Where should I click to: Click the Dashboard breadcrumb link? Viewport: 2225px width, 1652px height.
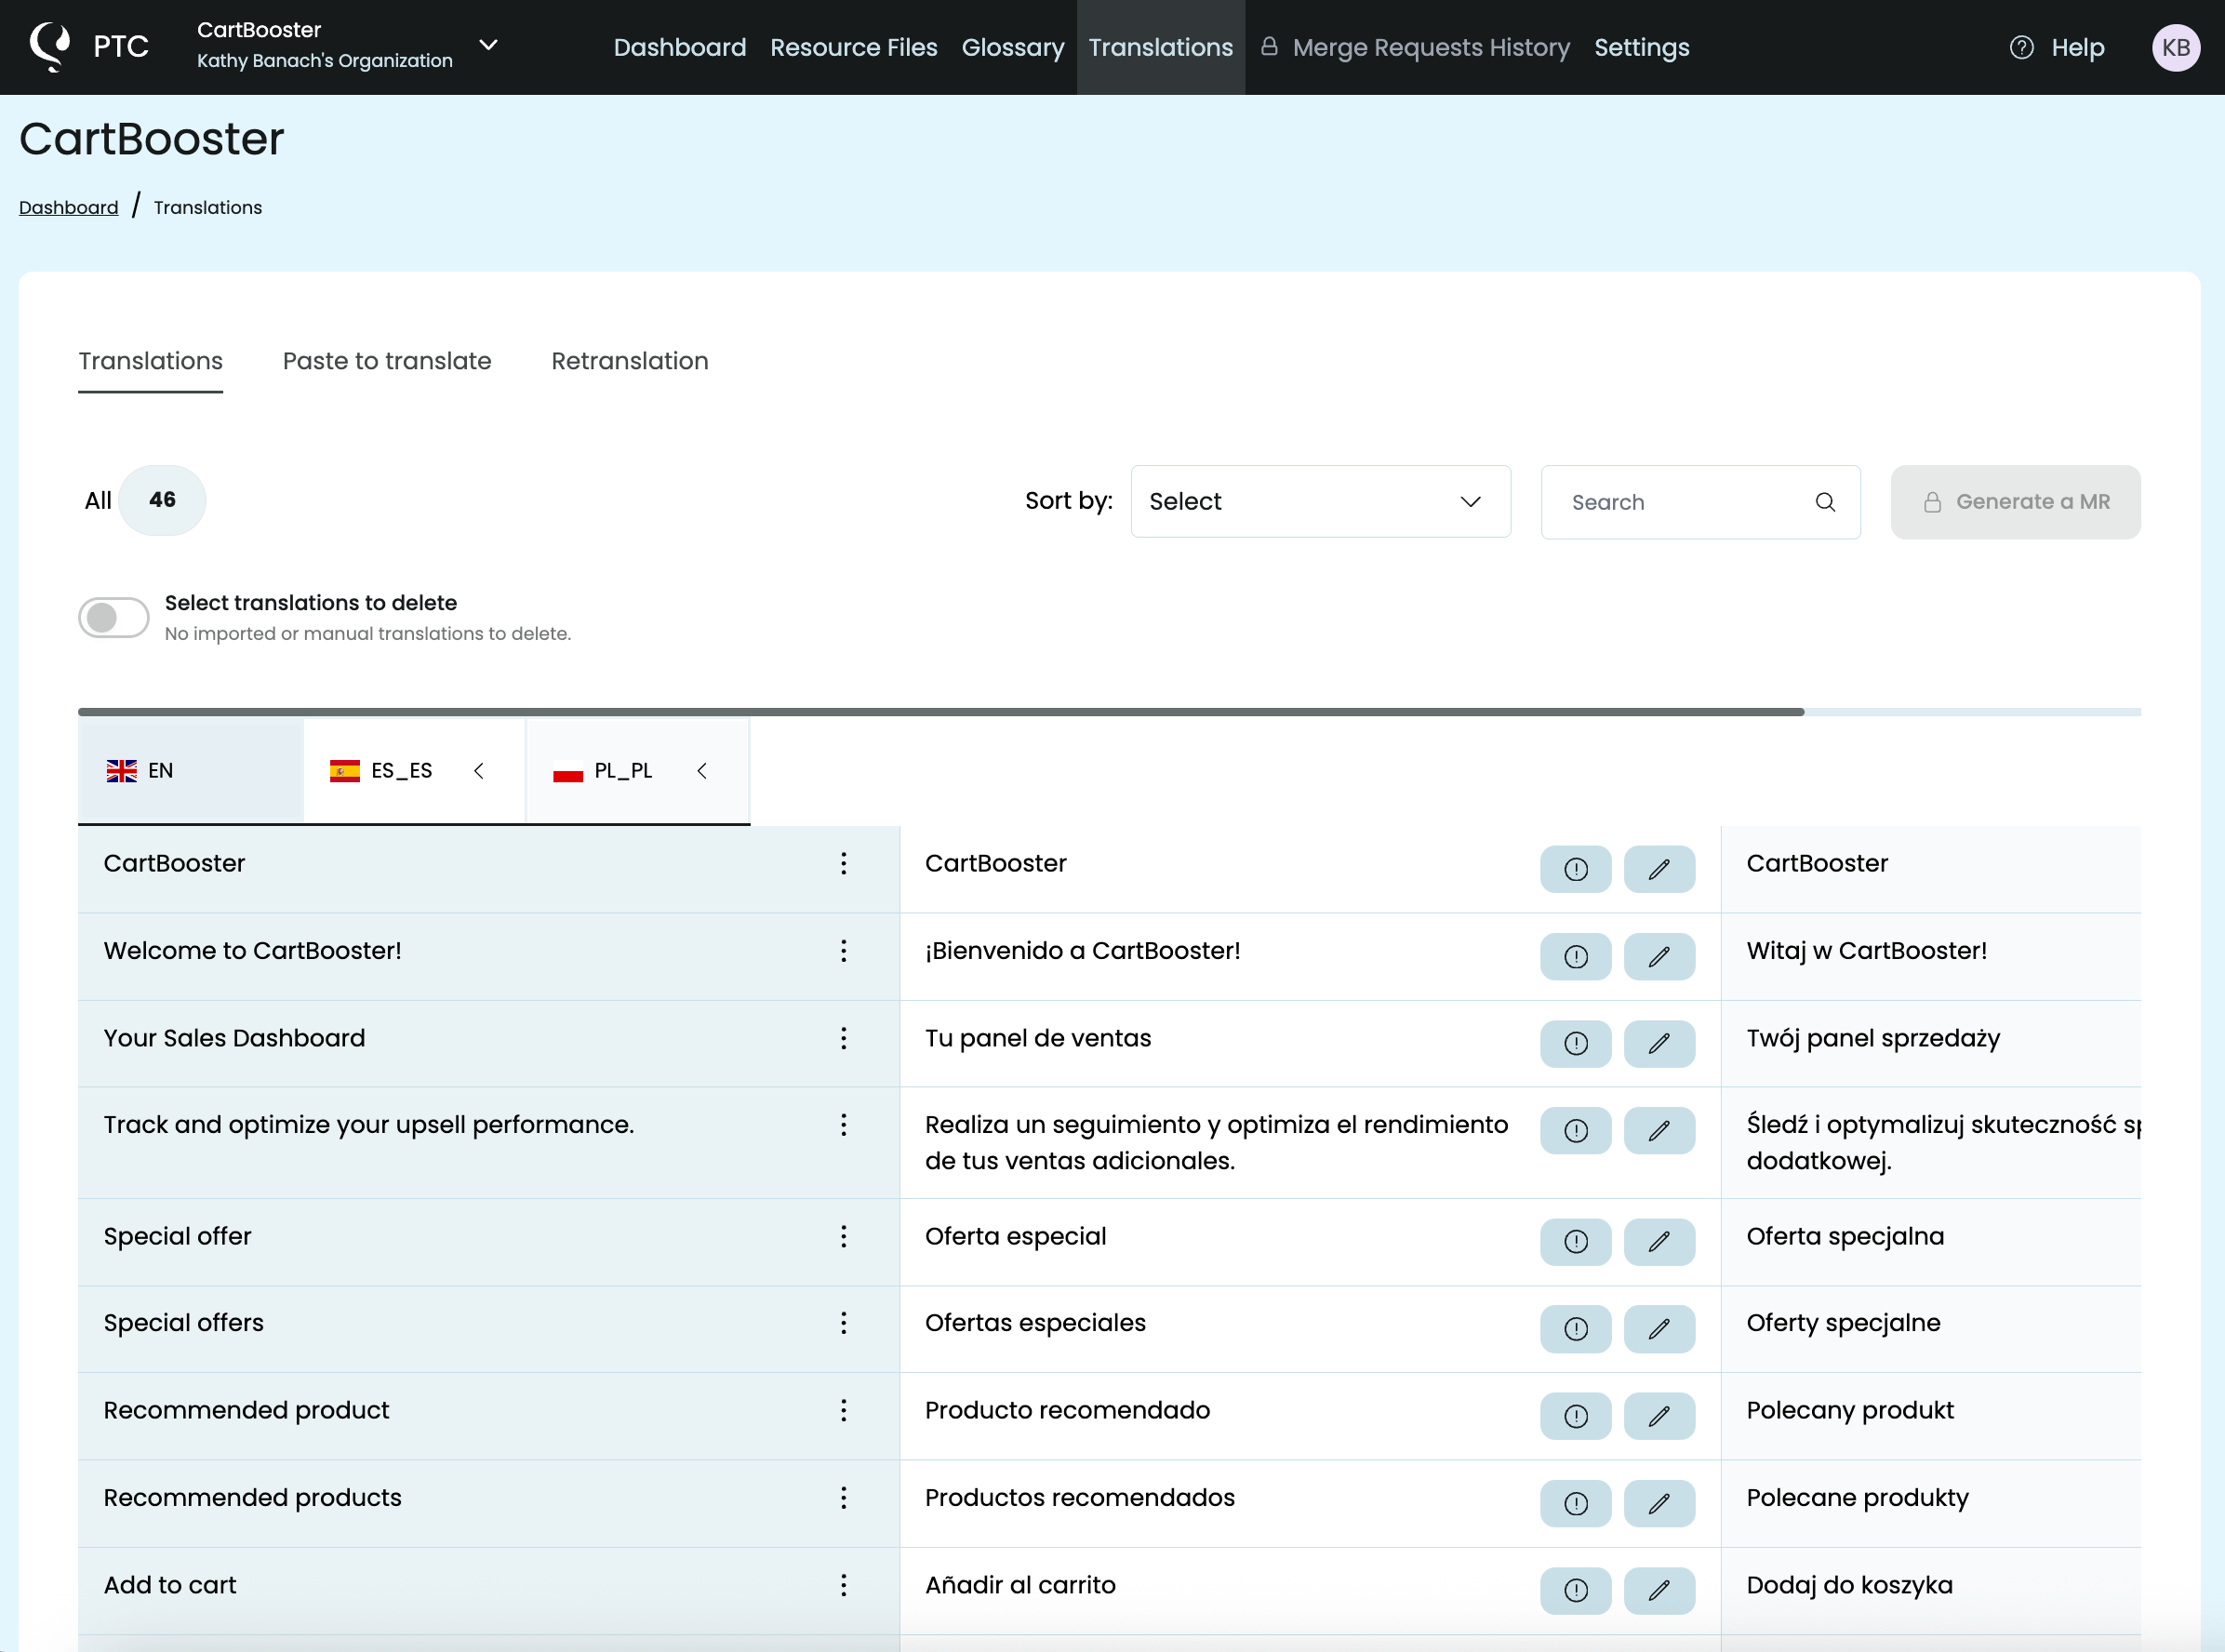[x=68, y=207]
